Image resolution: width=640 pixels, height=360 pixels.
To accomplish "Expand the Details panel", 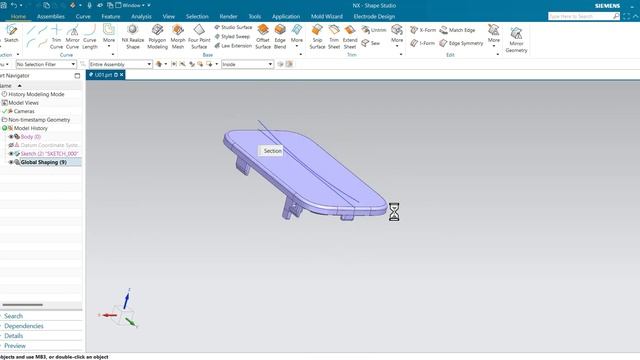I will click(13, 336).
